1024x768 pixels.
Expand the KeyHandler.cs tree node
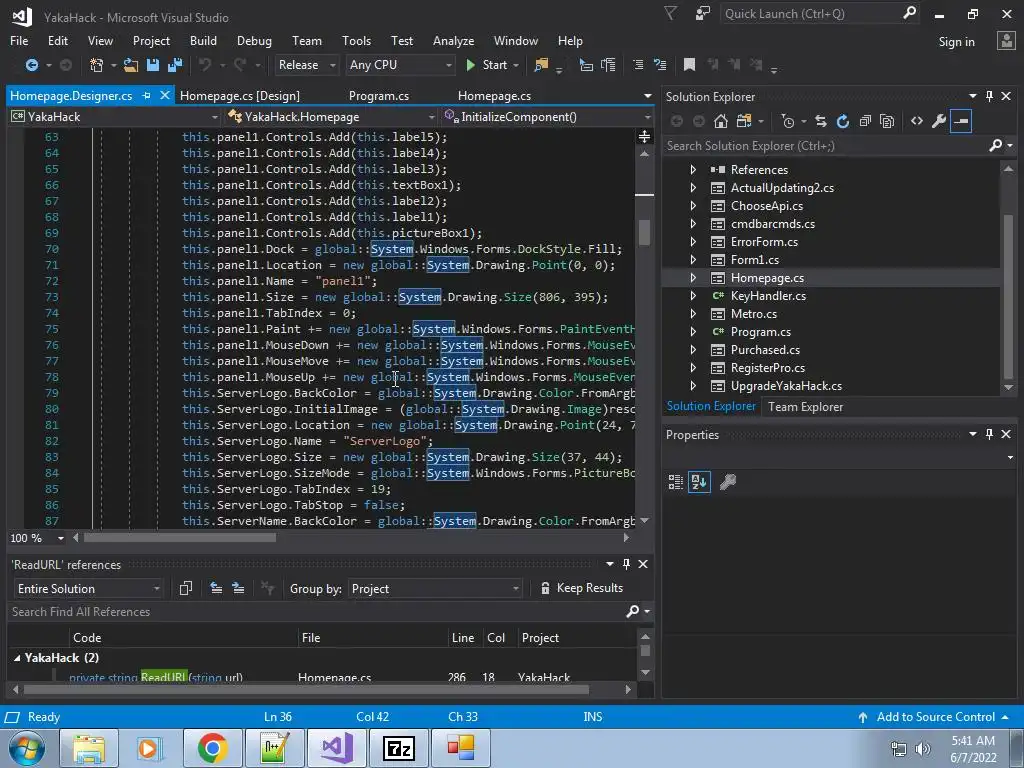click(693, 296)
